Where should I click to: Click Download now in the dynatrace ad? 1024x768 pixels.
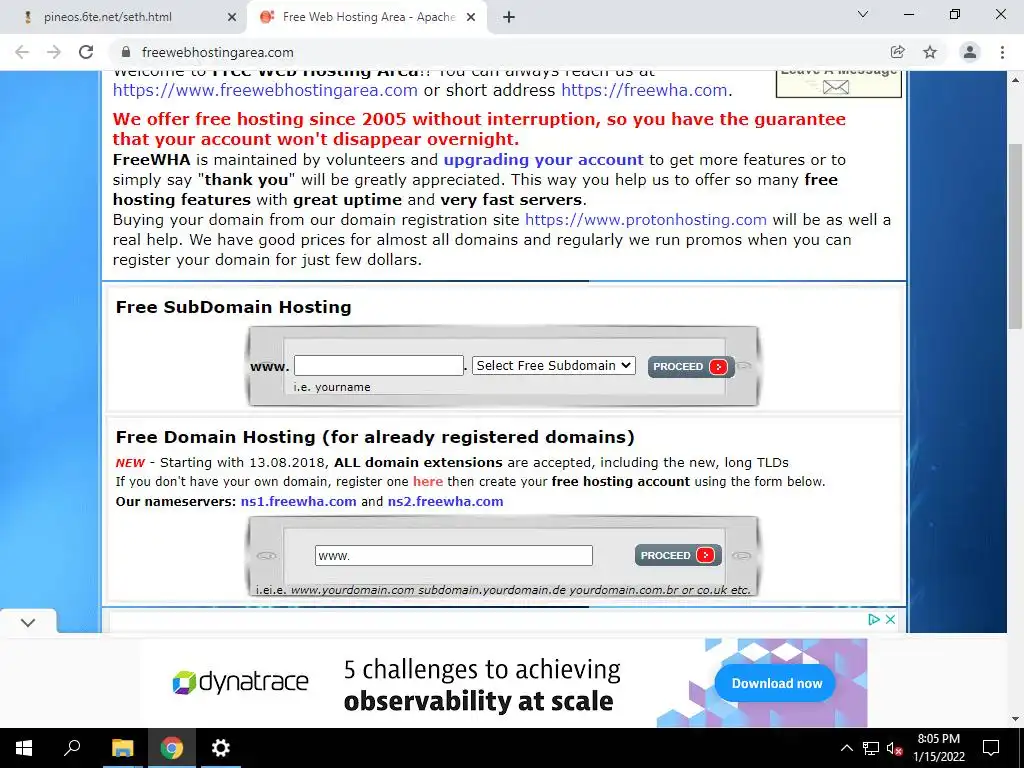[776, 684]
